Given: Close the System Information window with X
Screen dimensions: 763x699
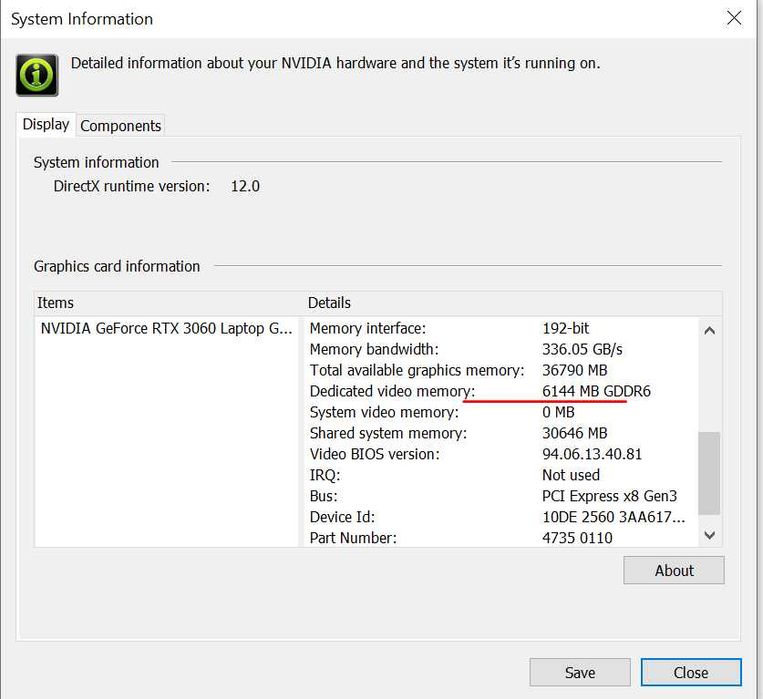Looking at the screenshot, I should pos(734,18).
